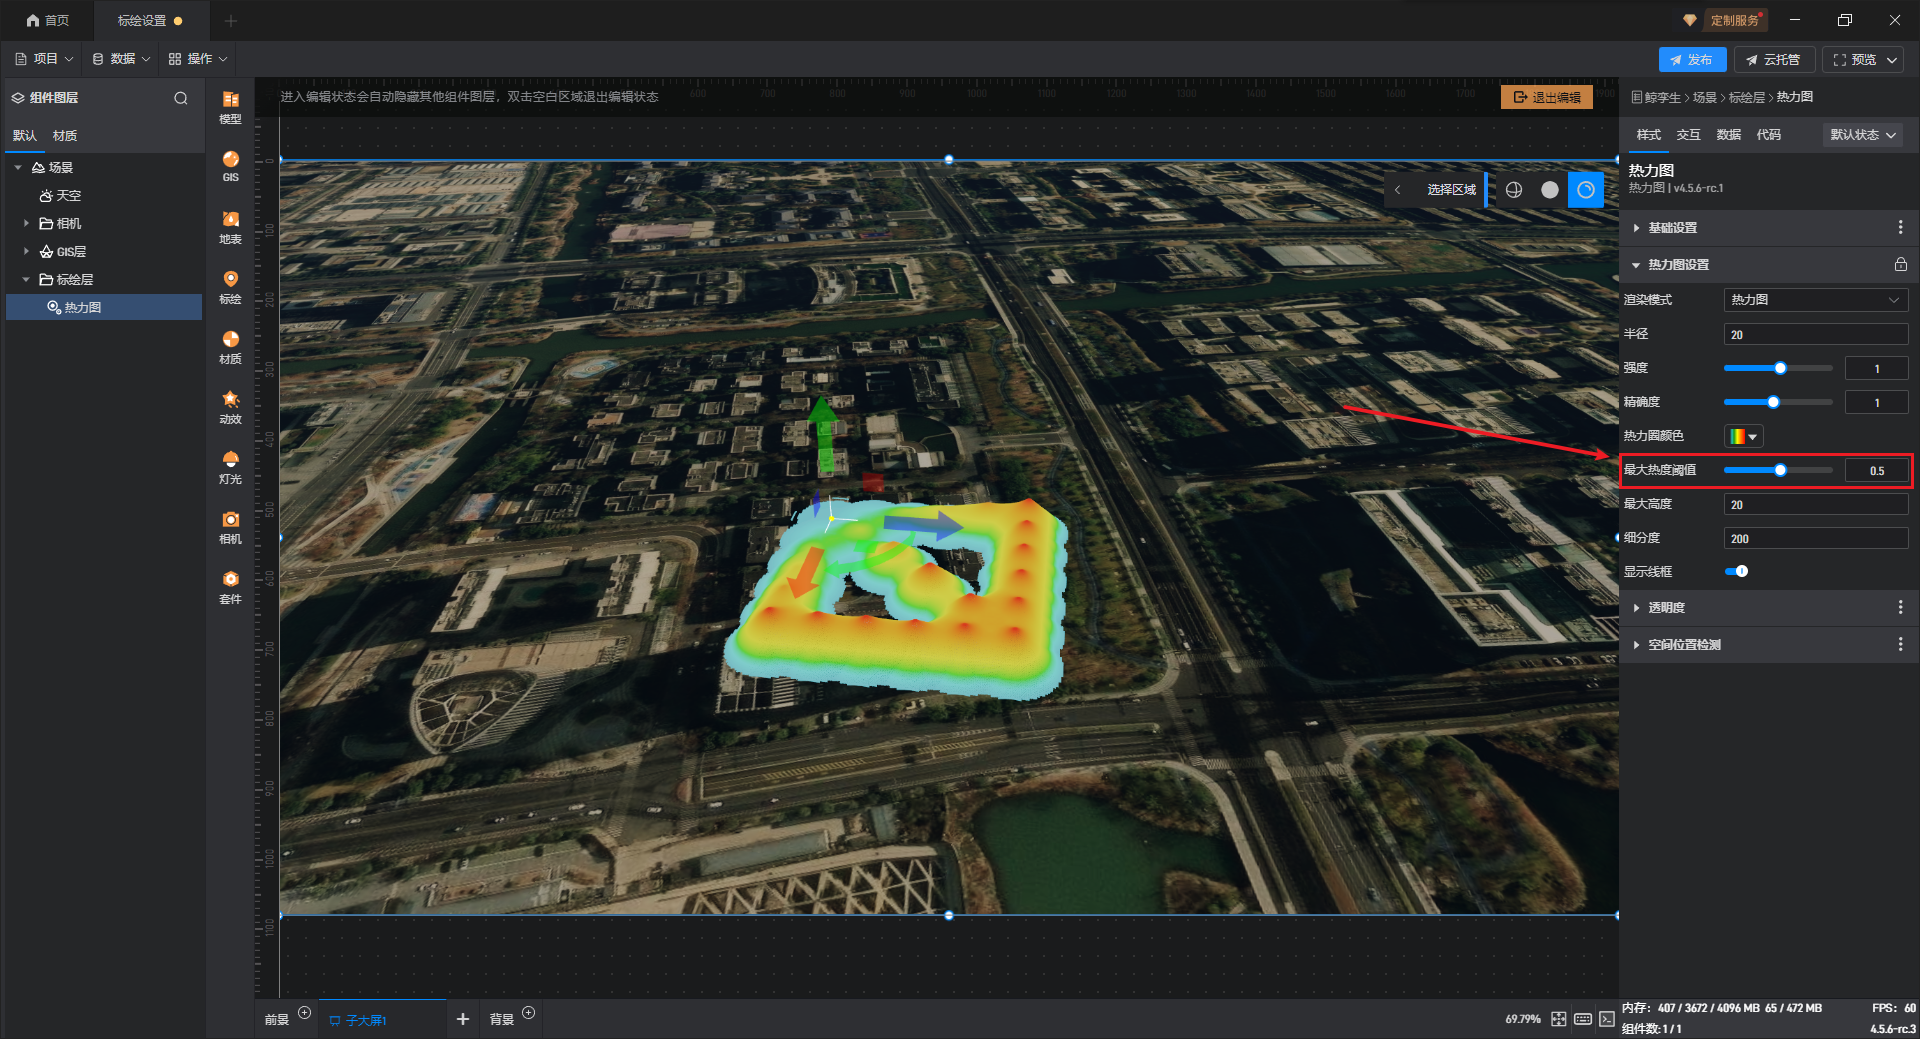Add a new tab with plus icon
Viewport: 1920px width, 1039px height.
tap(231, 21)
